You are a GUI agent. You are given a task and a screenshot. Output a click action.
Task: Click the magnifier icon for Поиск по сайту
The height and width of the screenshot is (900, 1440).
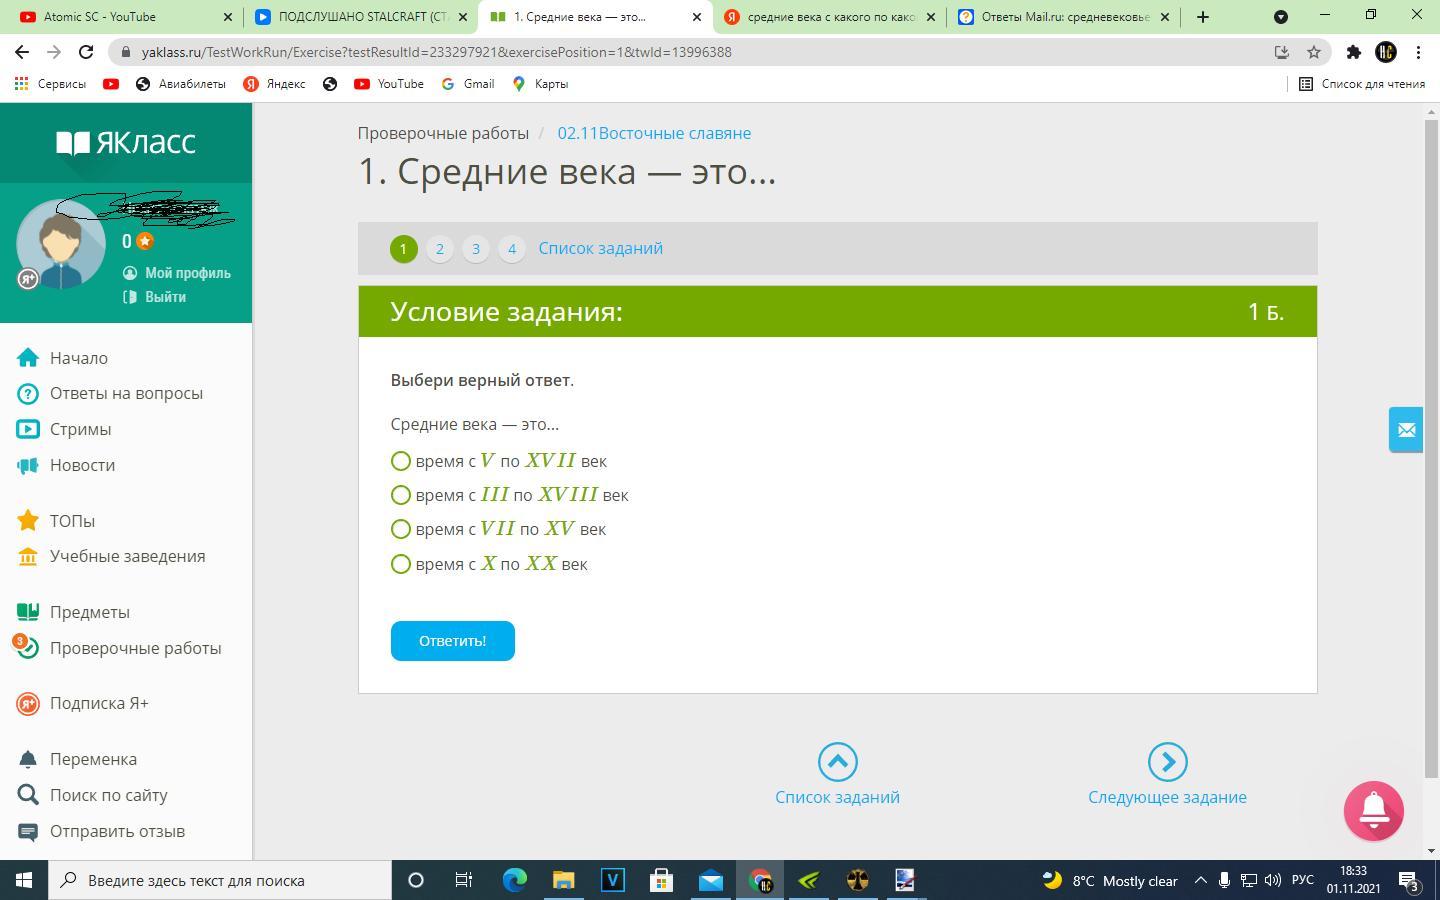click(28, 795)
